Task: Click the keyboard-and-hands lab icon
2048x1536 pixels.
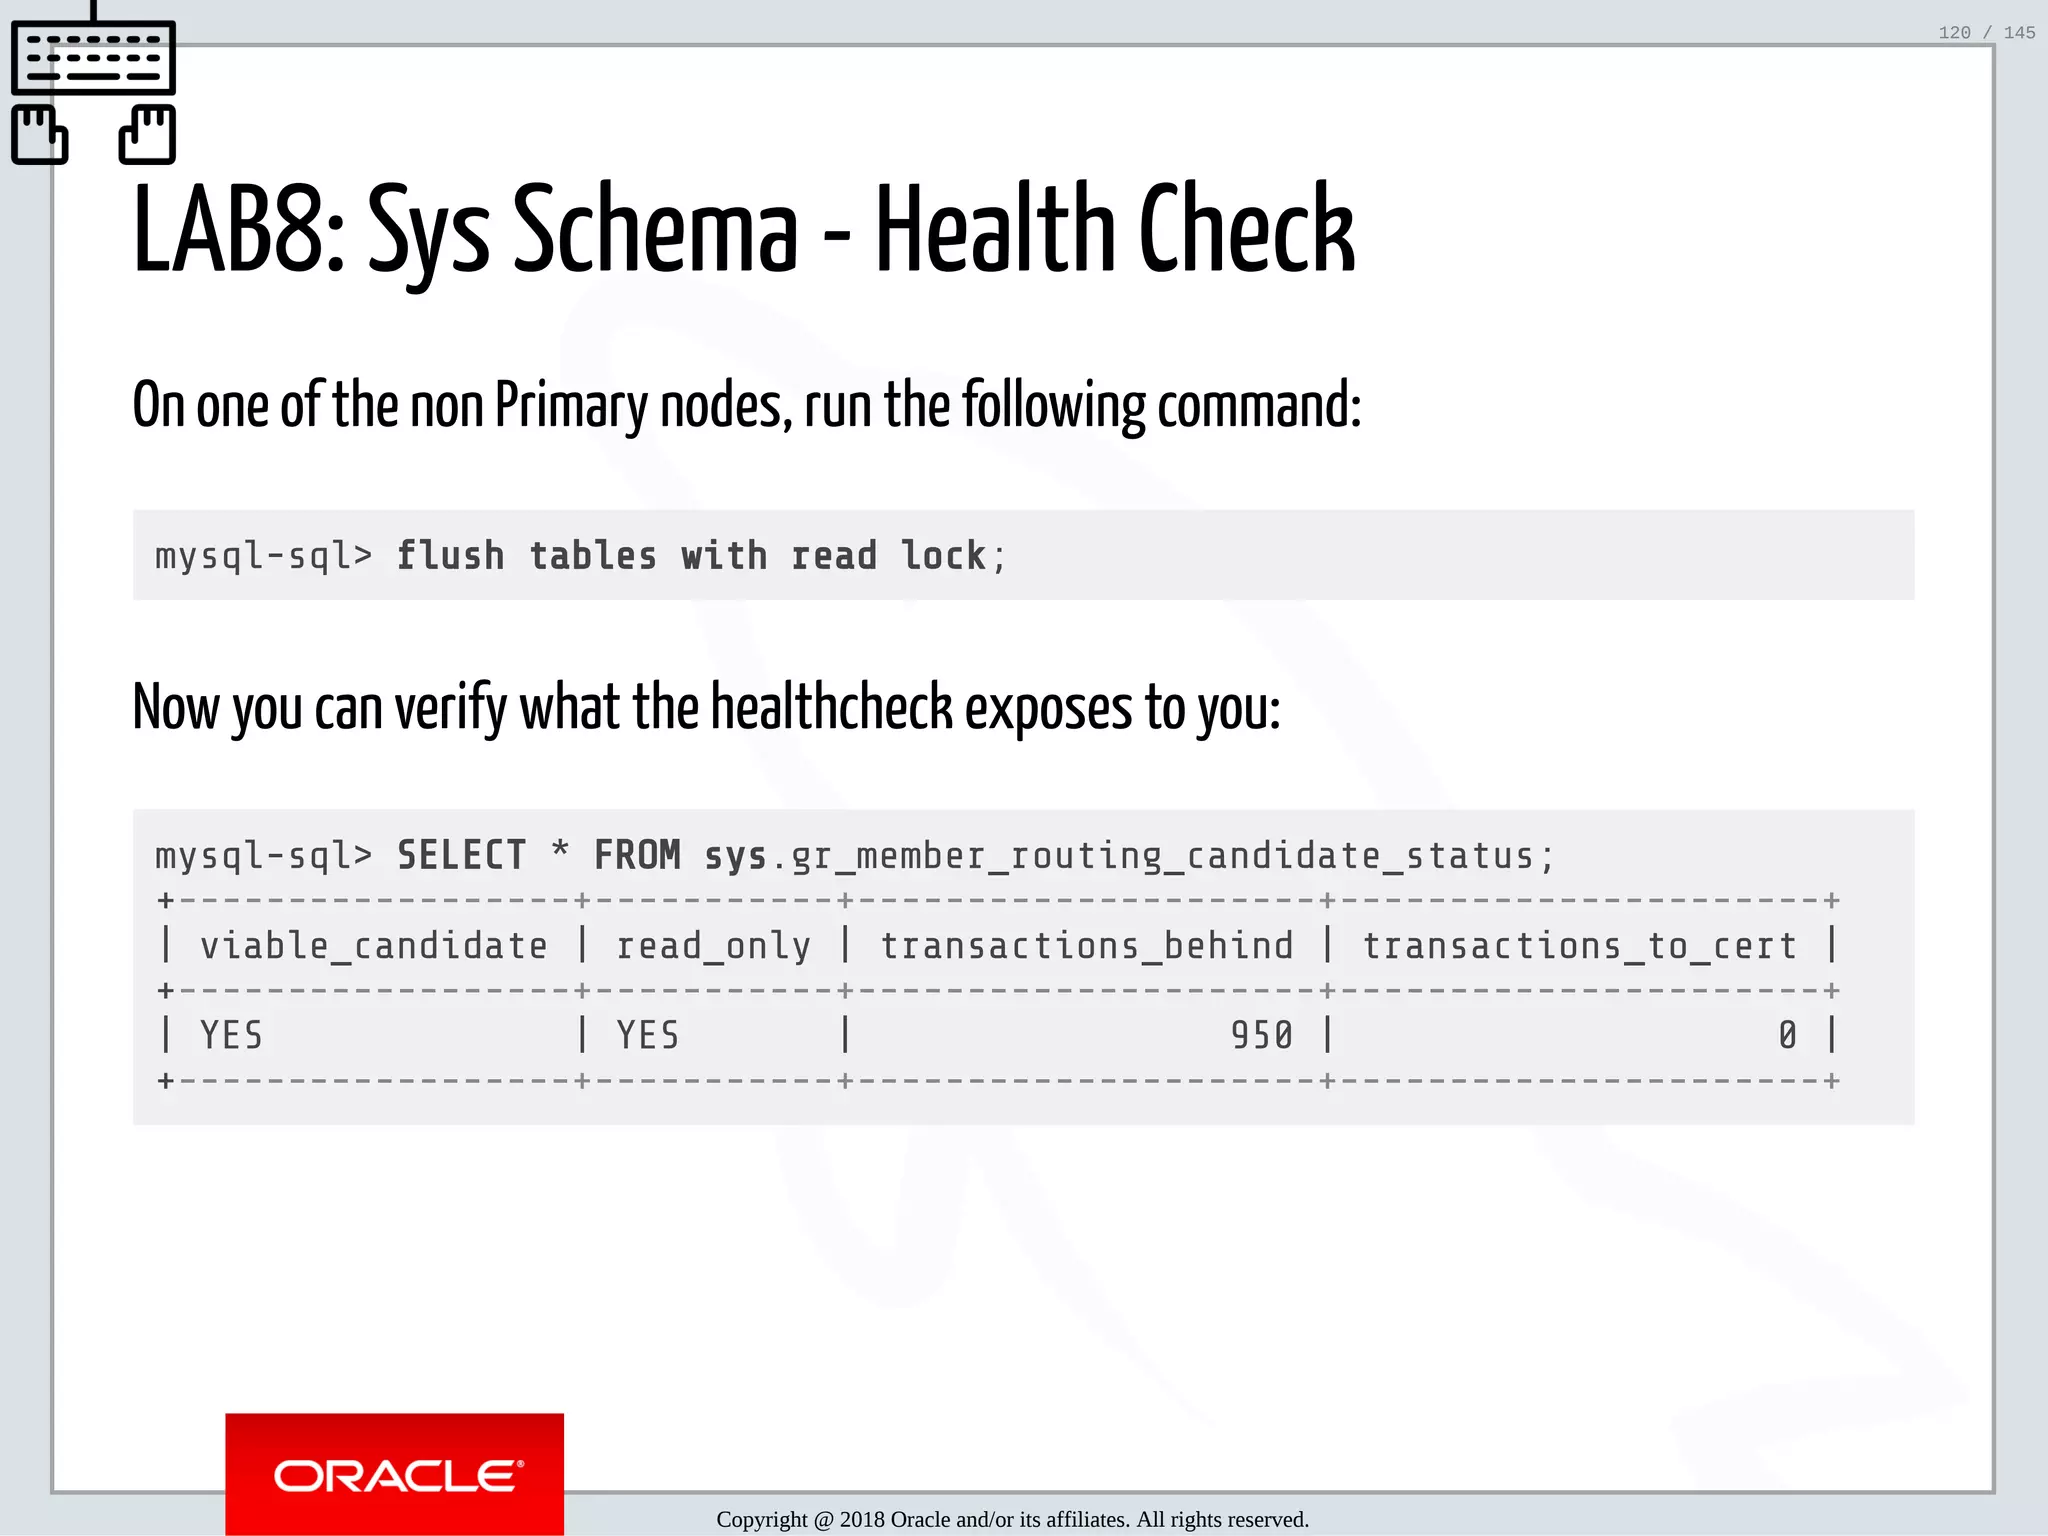Action: pyautogui.click(x=93, y=84)
